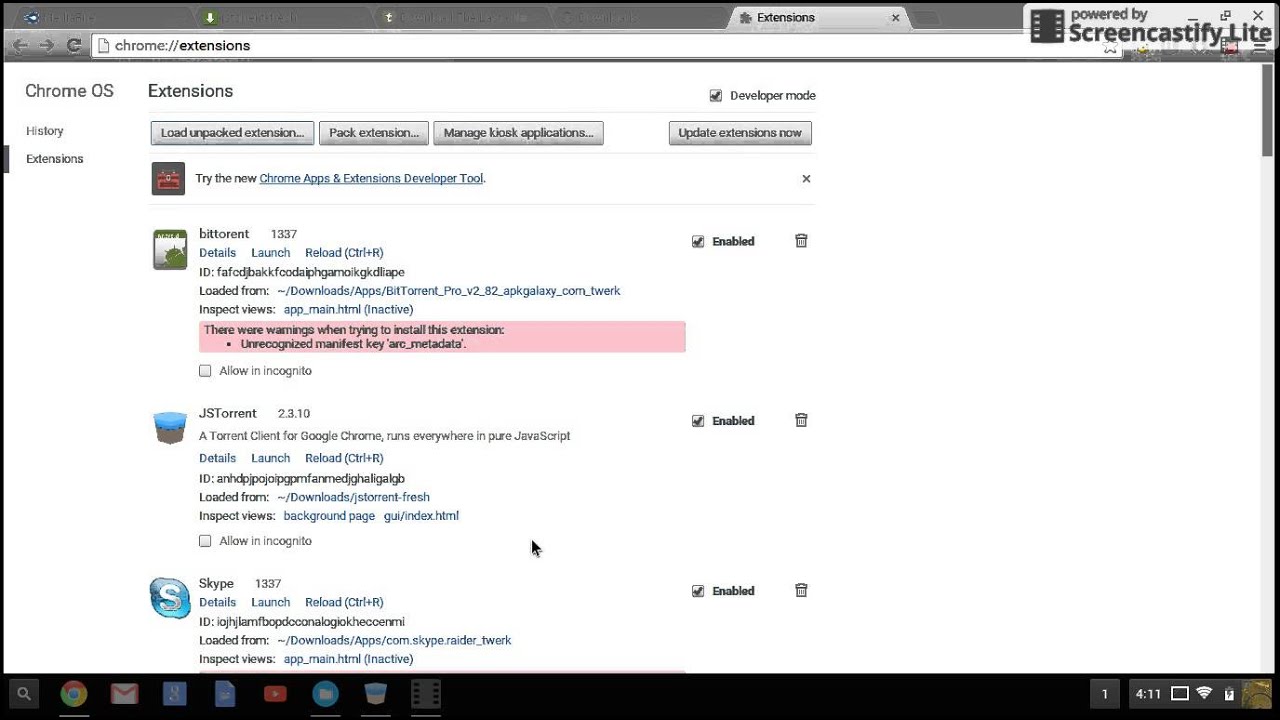
Task: Toggle the Developer mode checkbox
Action: 715,96
